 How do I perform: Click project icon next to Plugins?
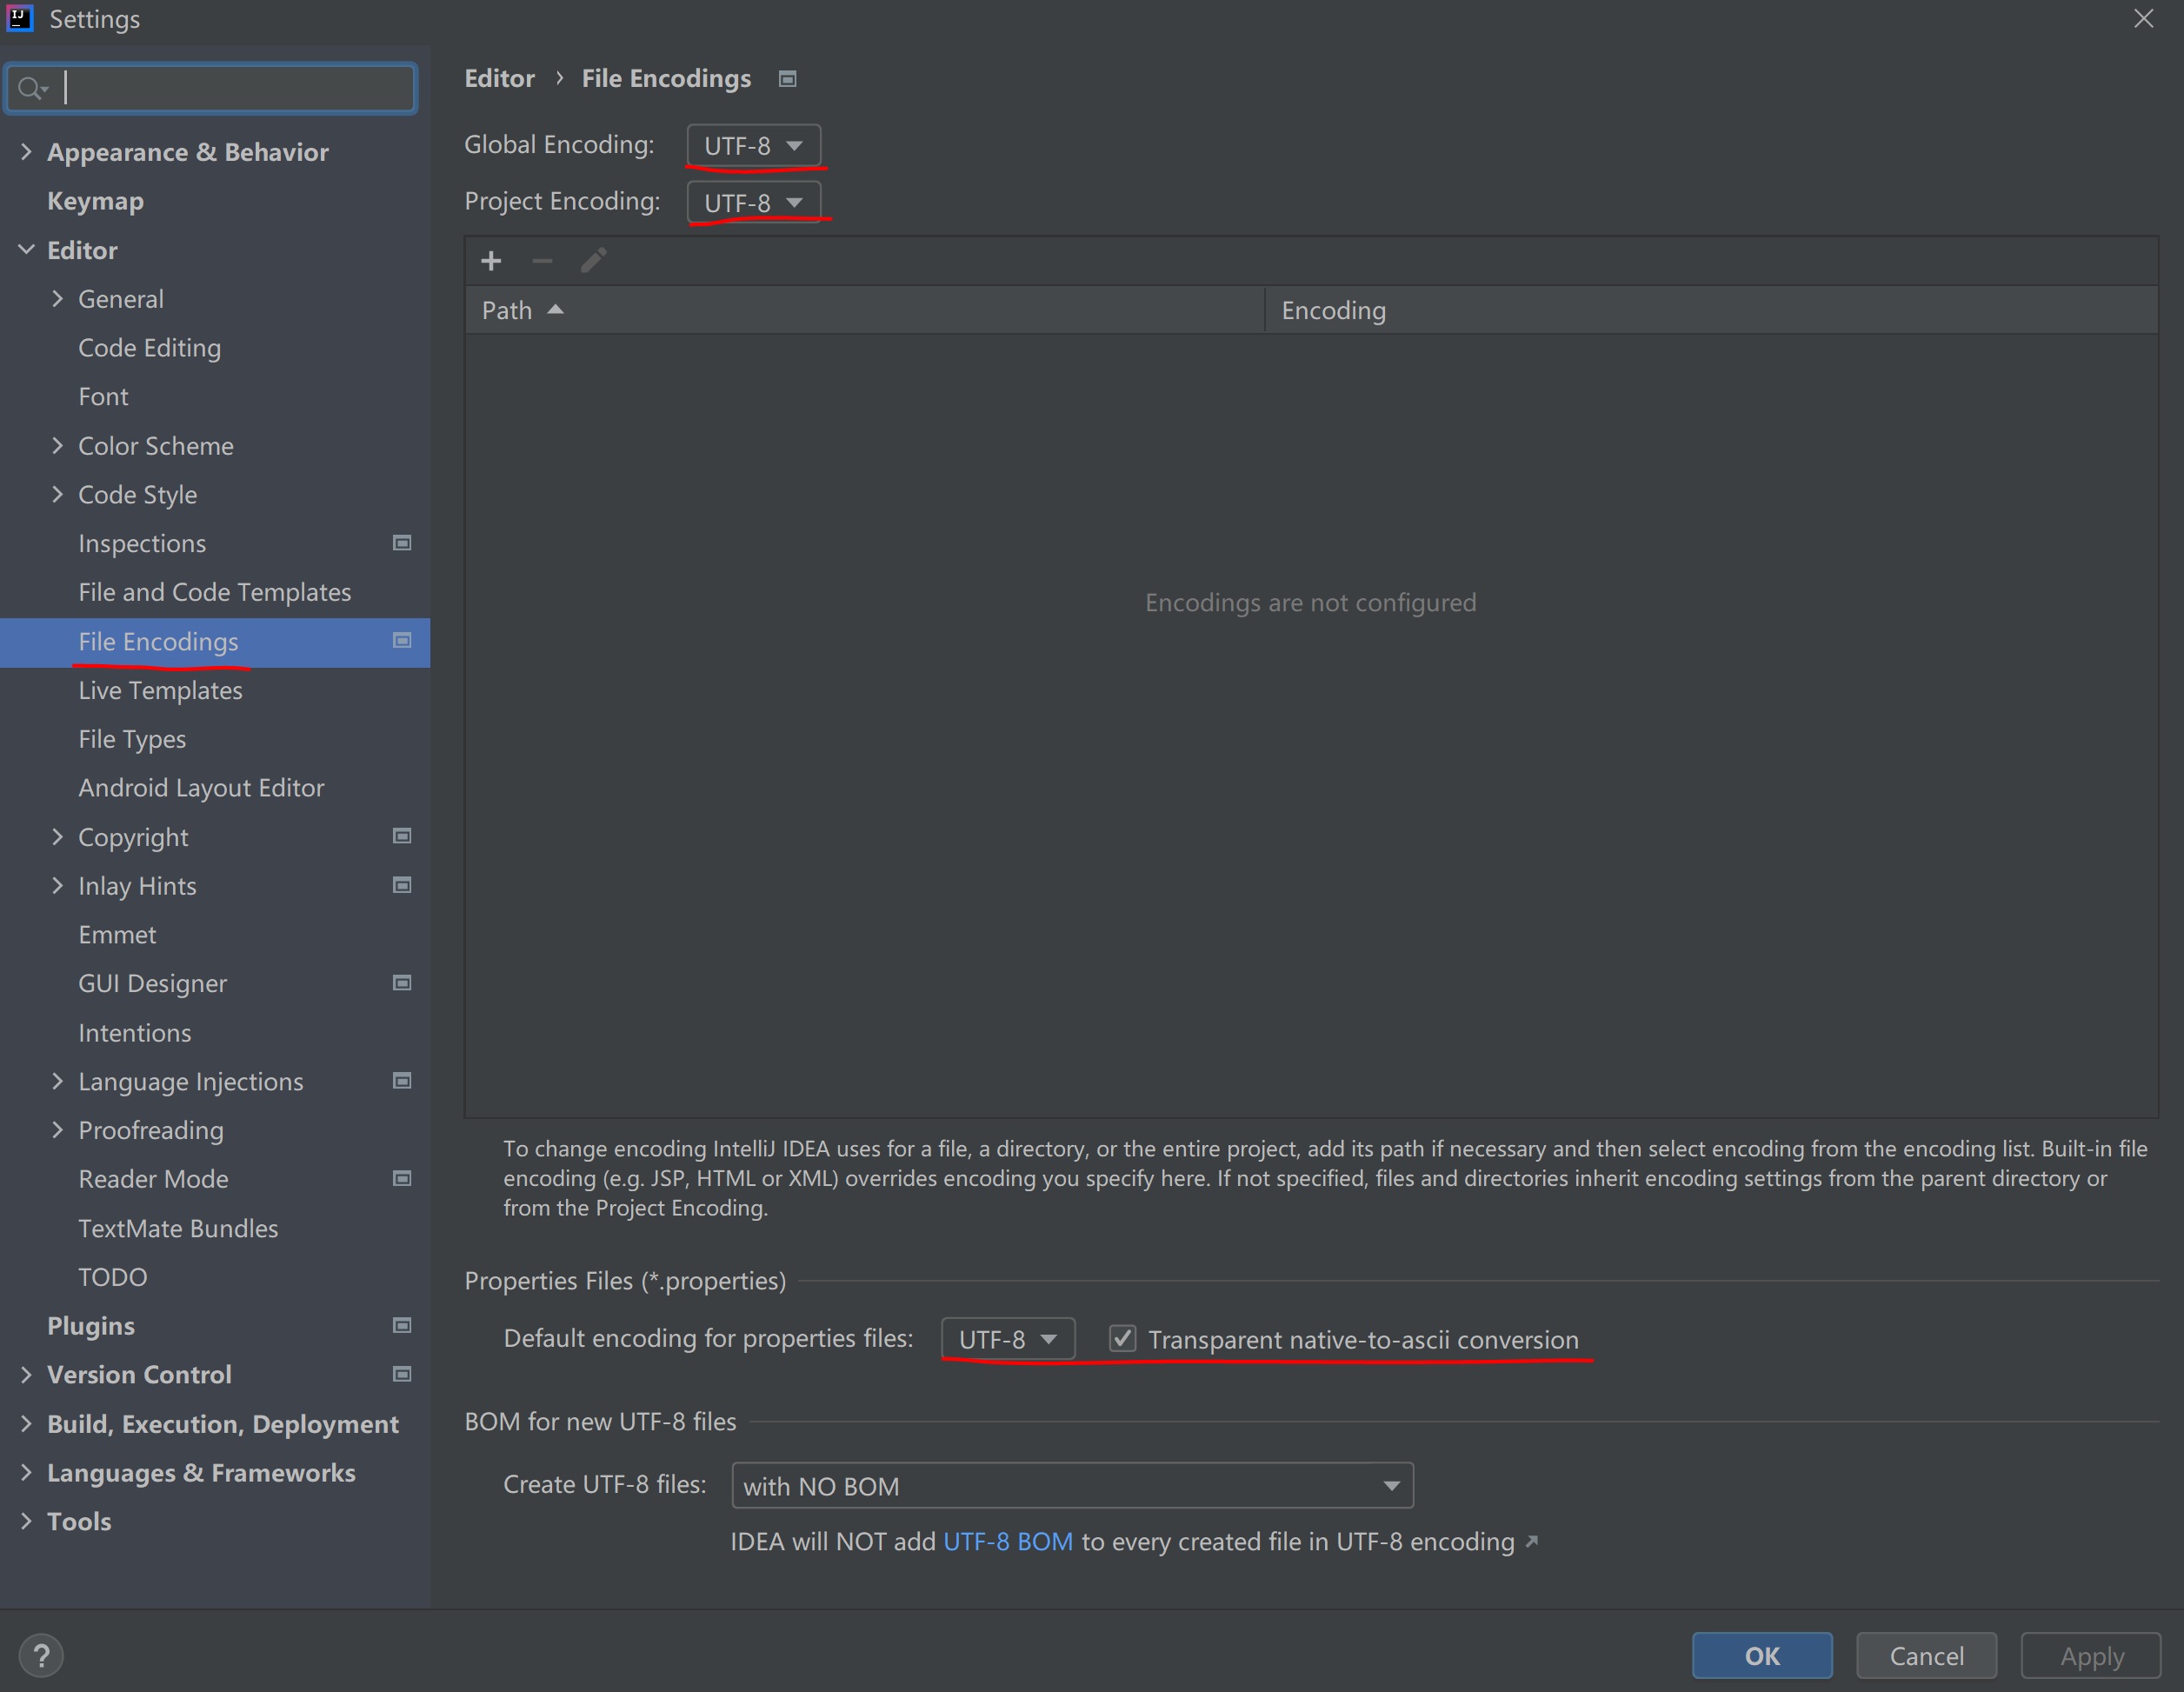(402, 1325)
